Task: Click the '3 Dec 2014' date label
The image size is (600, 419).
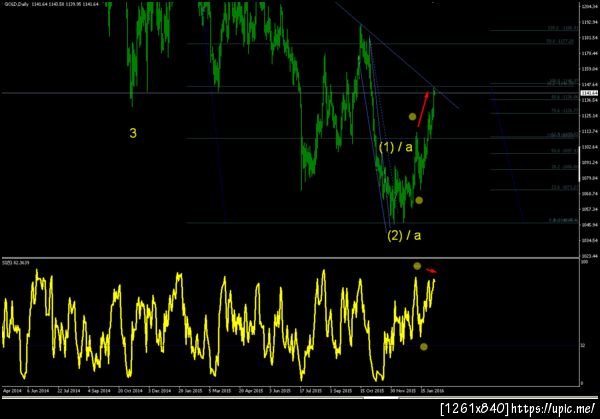Action: (160, 391)
